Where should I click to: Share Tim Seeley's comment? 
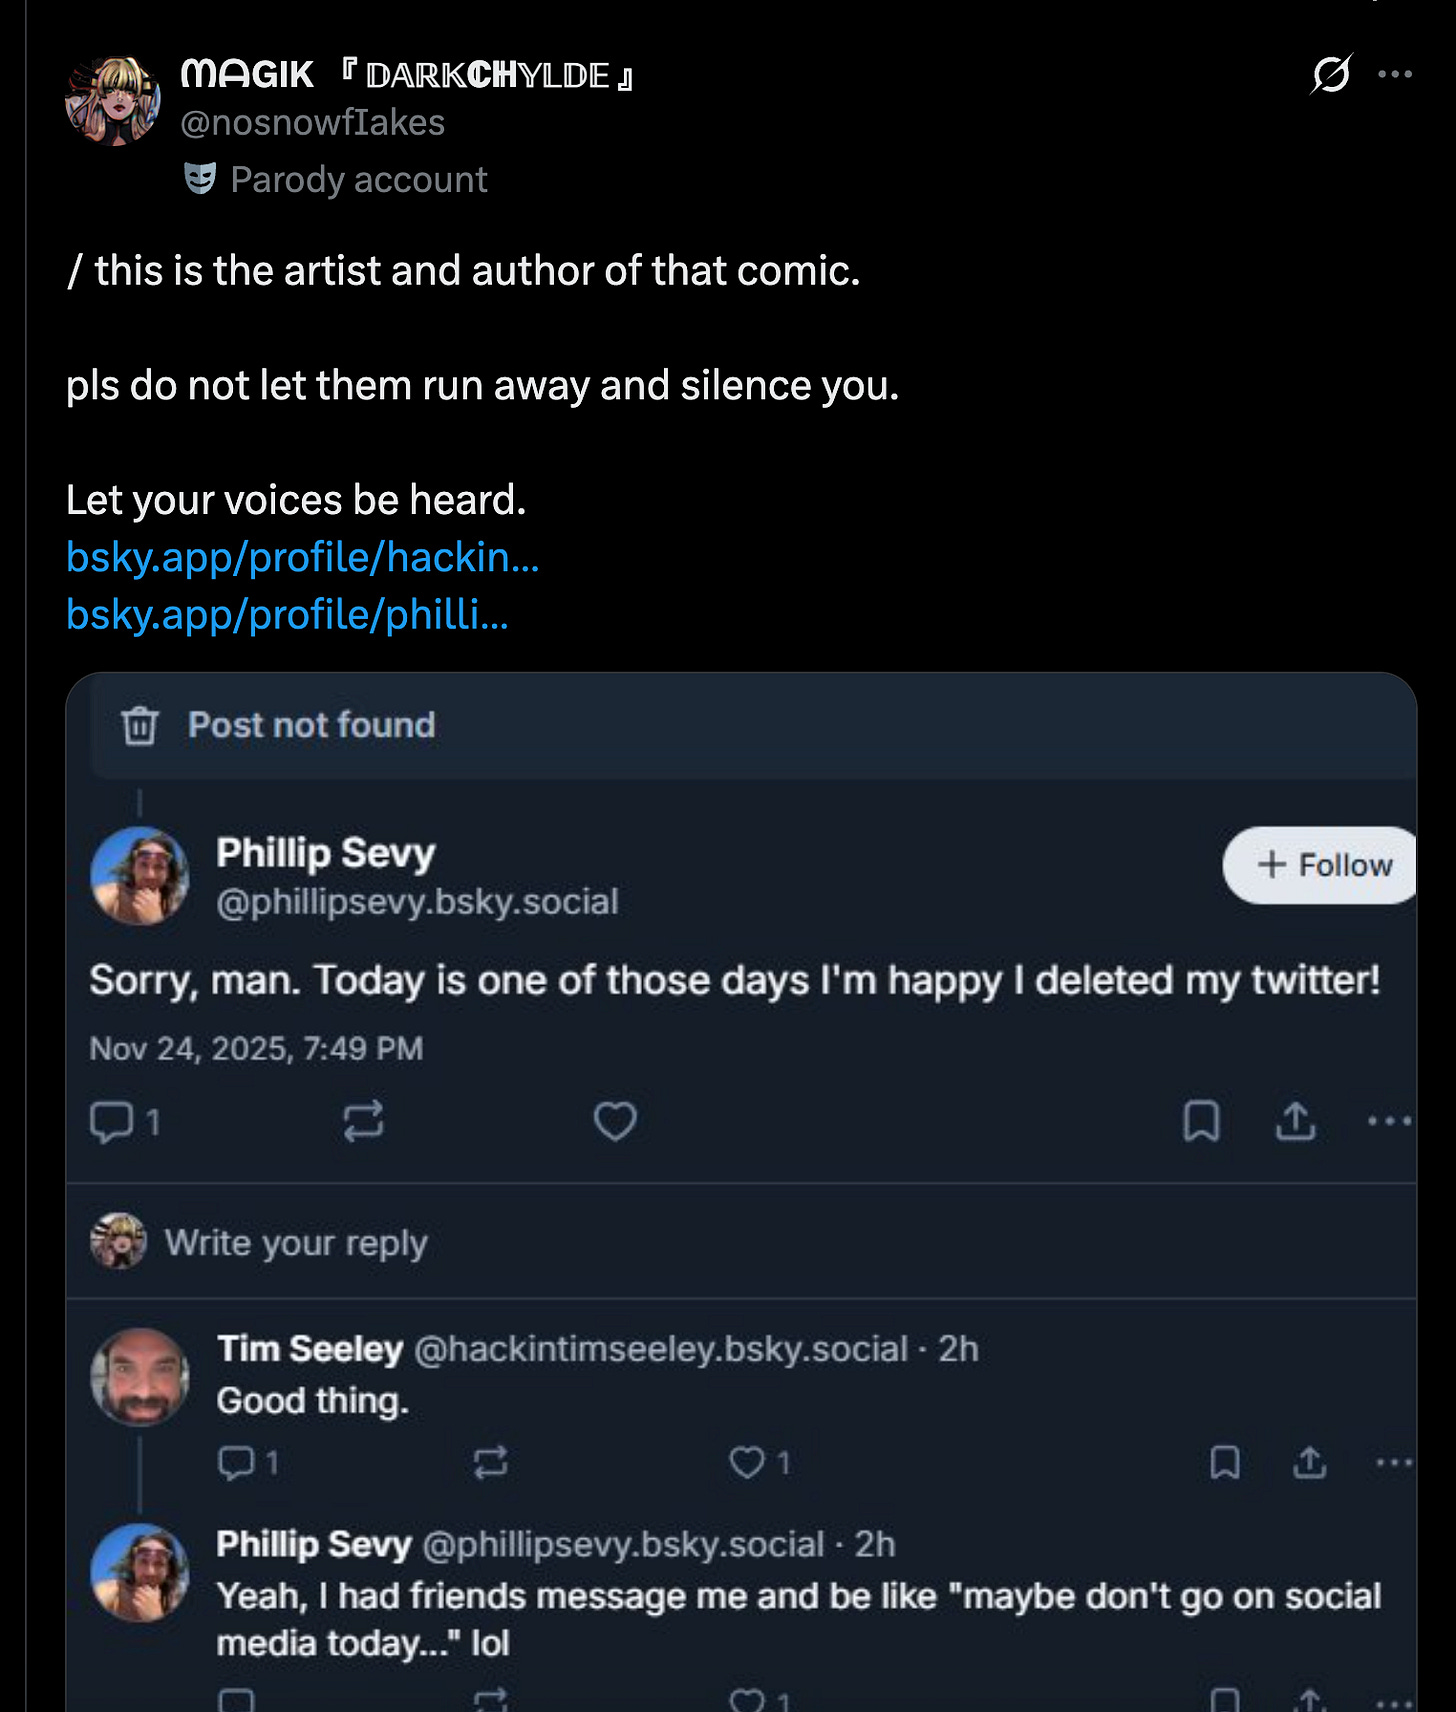[1309, 1463]
